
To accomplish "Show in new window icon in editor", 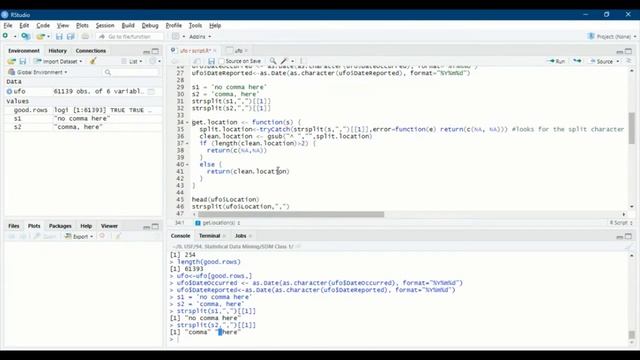I will 197,61.
